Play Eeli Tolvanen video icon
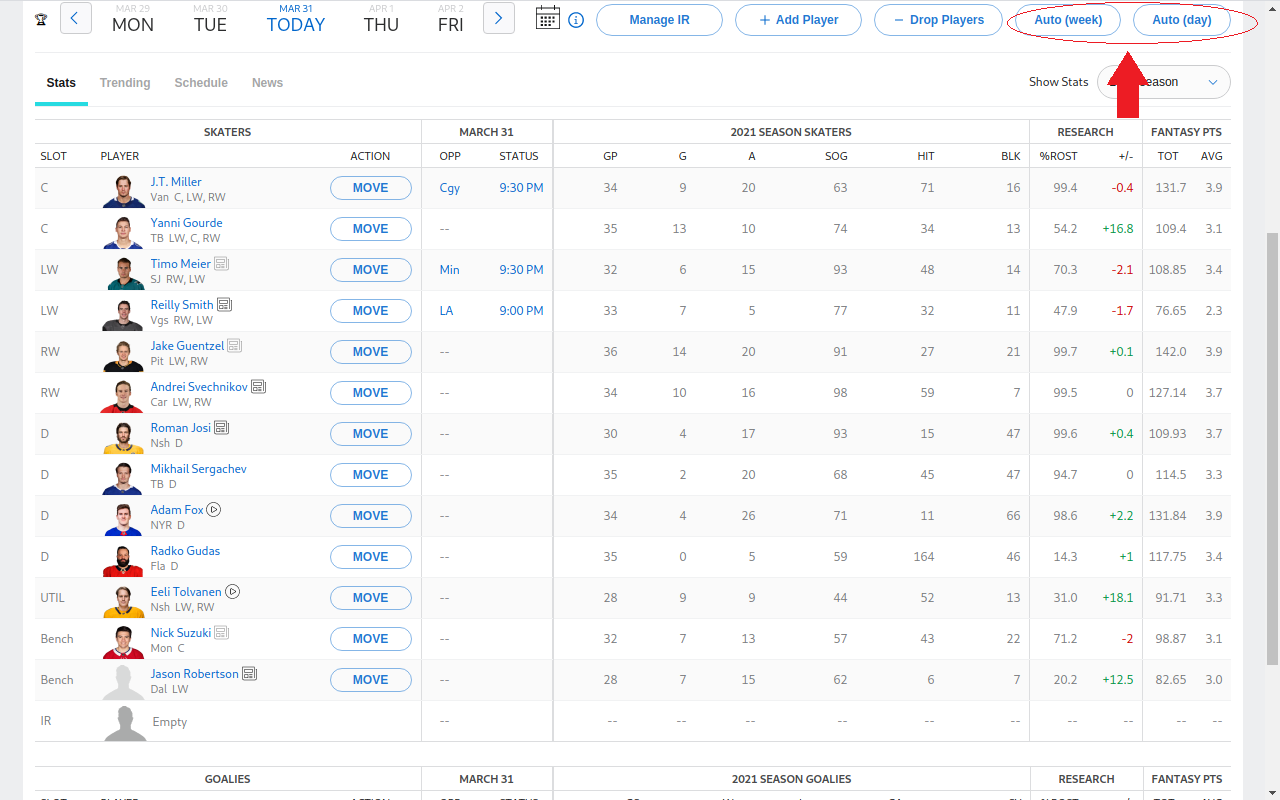The height and width of the screenshot is (800, 1280). point(233,592)
